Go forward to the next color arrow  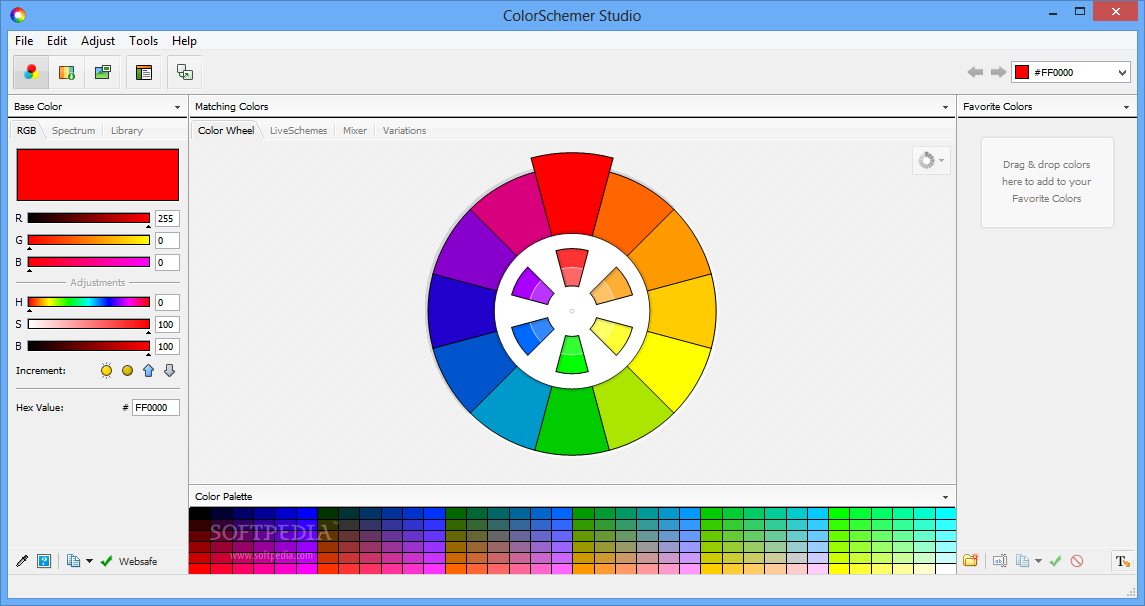(998, 72)
